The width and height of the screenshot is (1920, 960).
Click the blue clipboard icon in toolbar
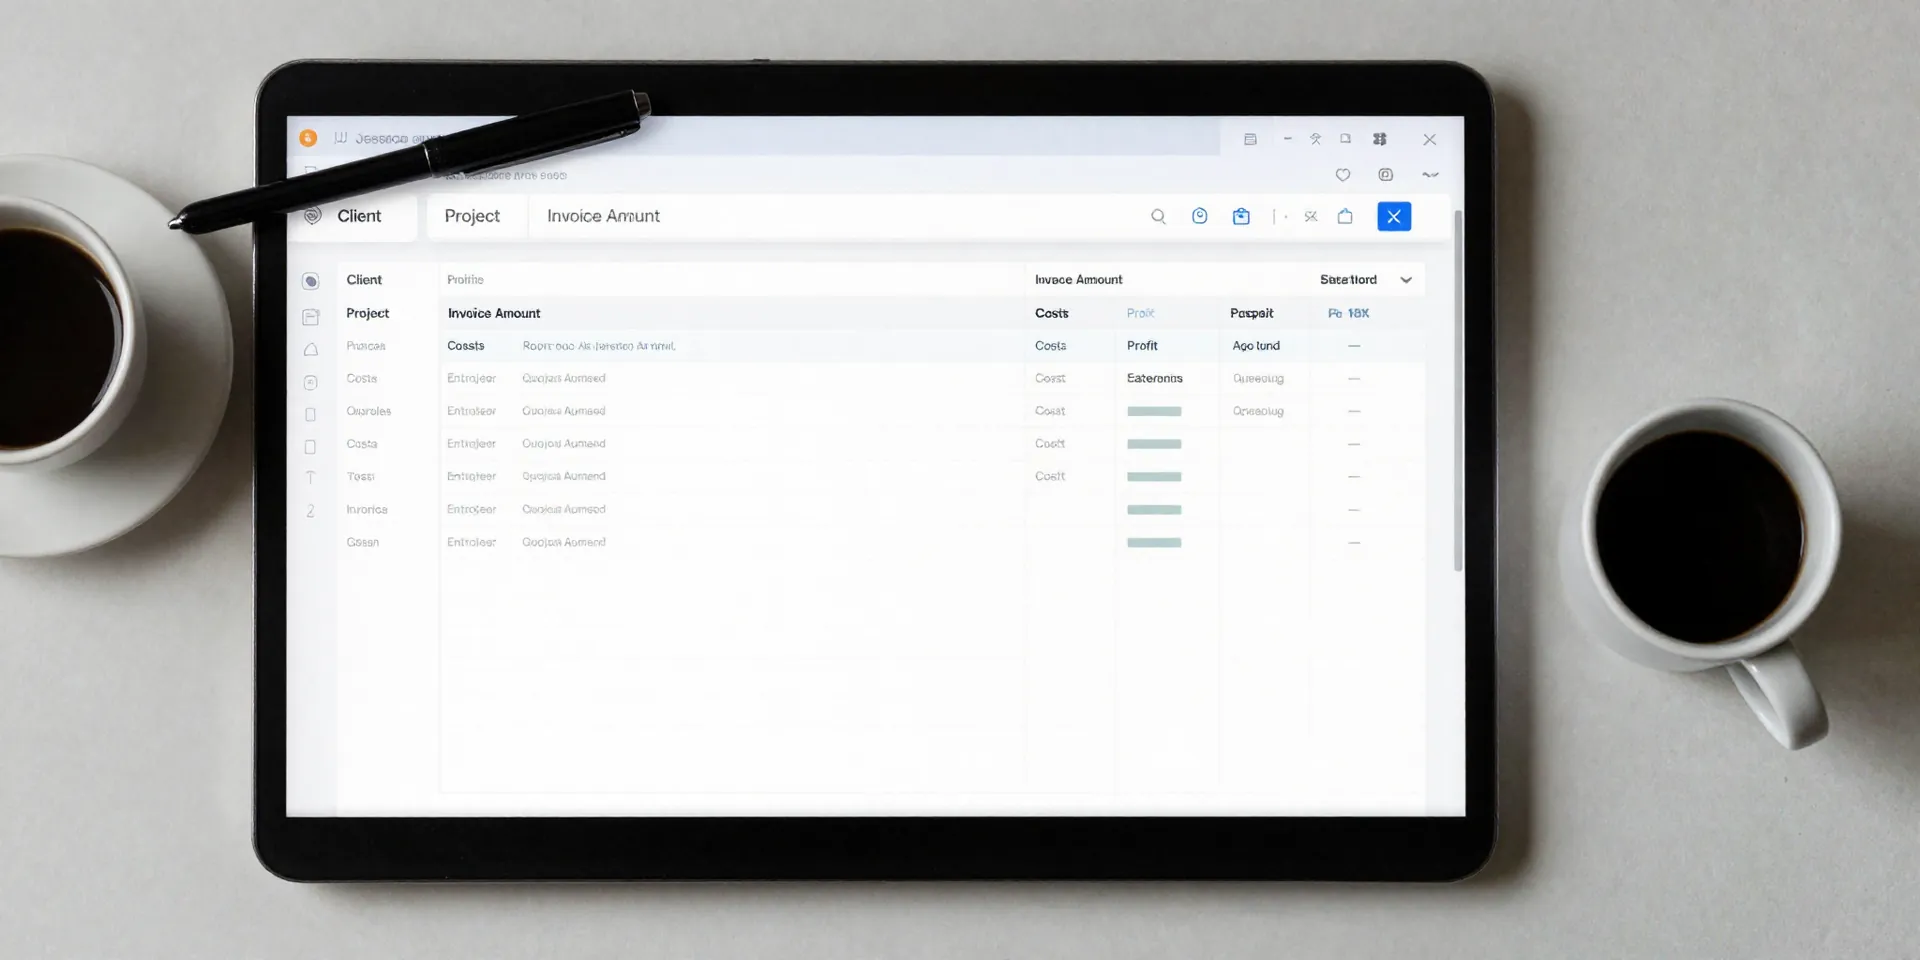(x=1241, y=216)
